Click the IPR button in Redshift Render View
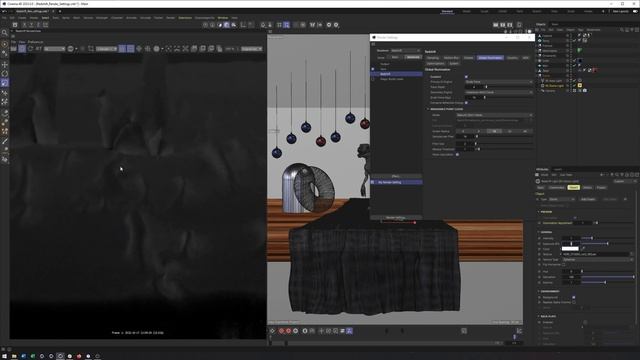Viewport: 640px width, 360px height. (22, 49)
